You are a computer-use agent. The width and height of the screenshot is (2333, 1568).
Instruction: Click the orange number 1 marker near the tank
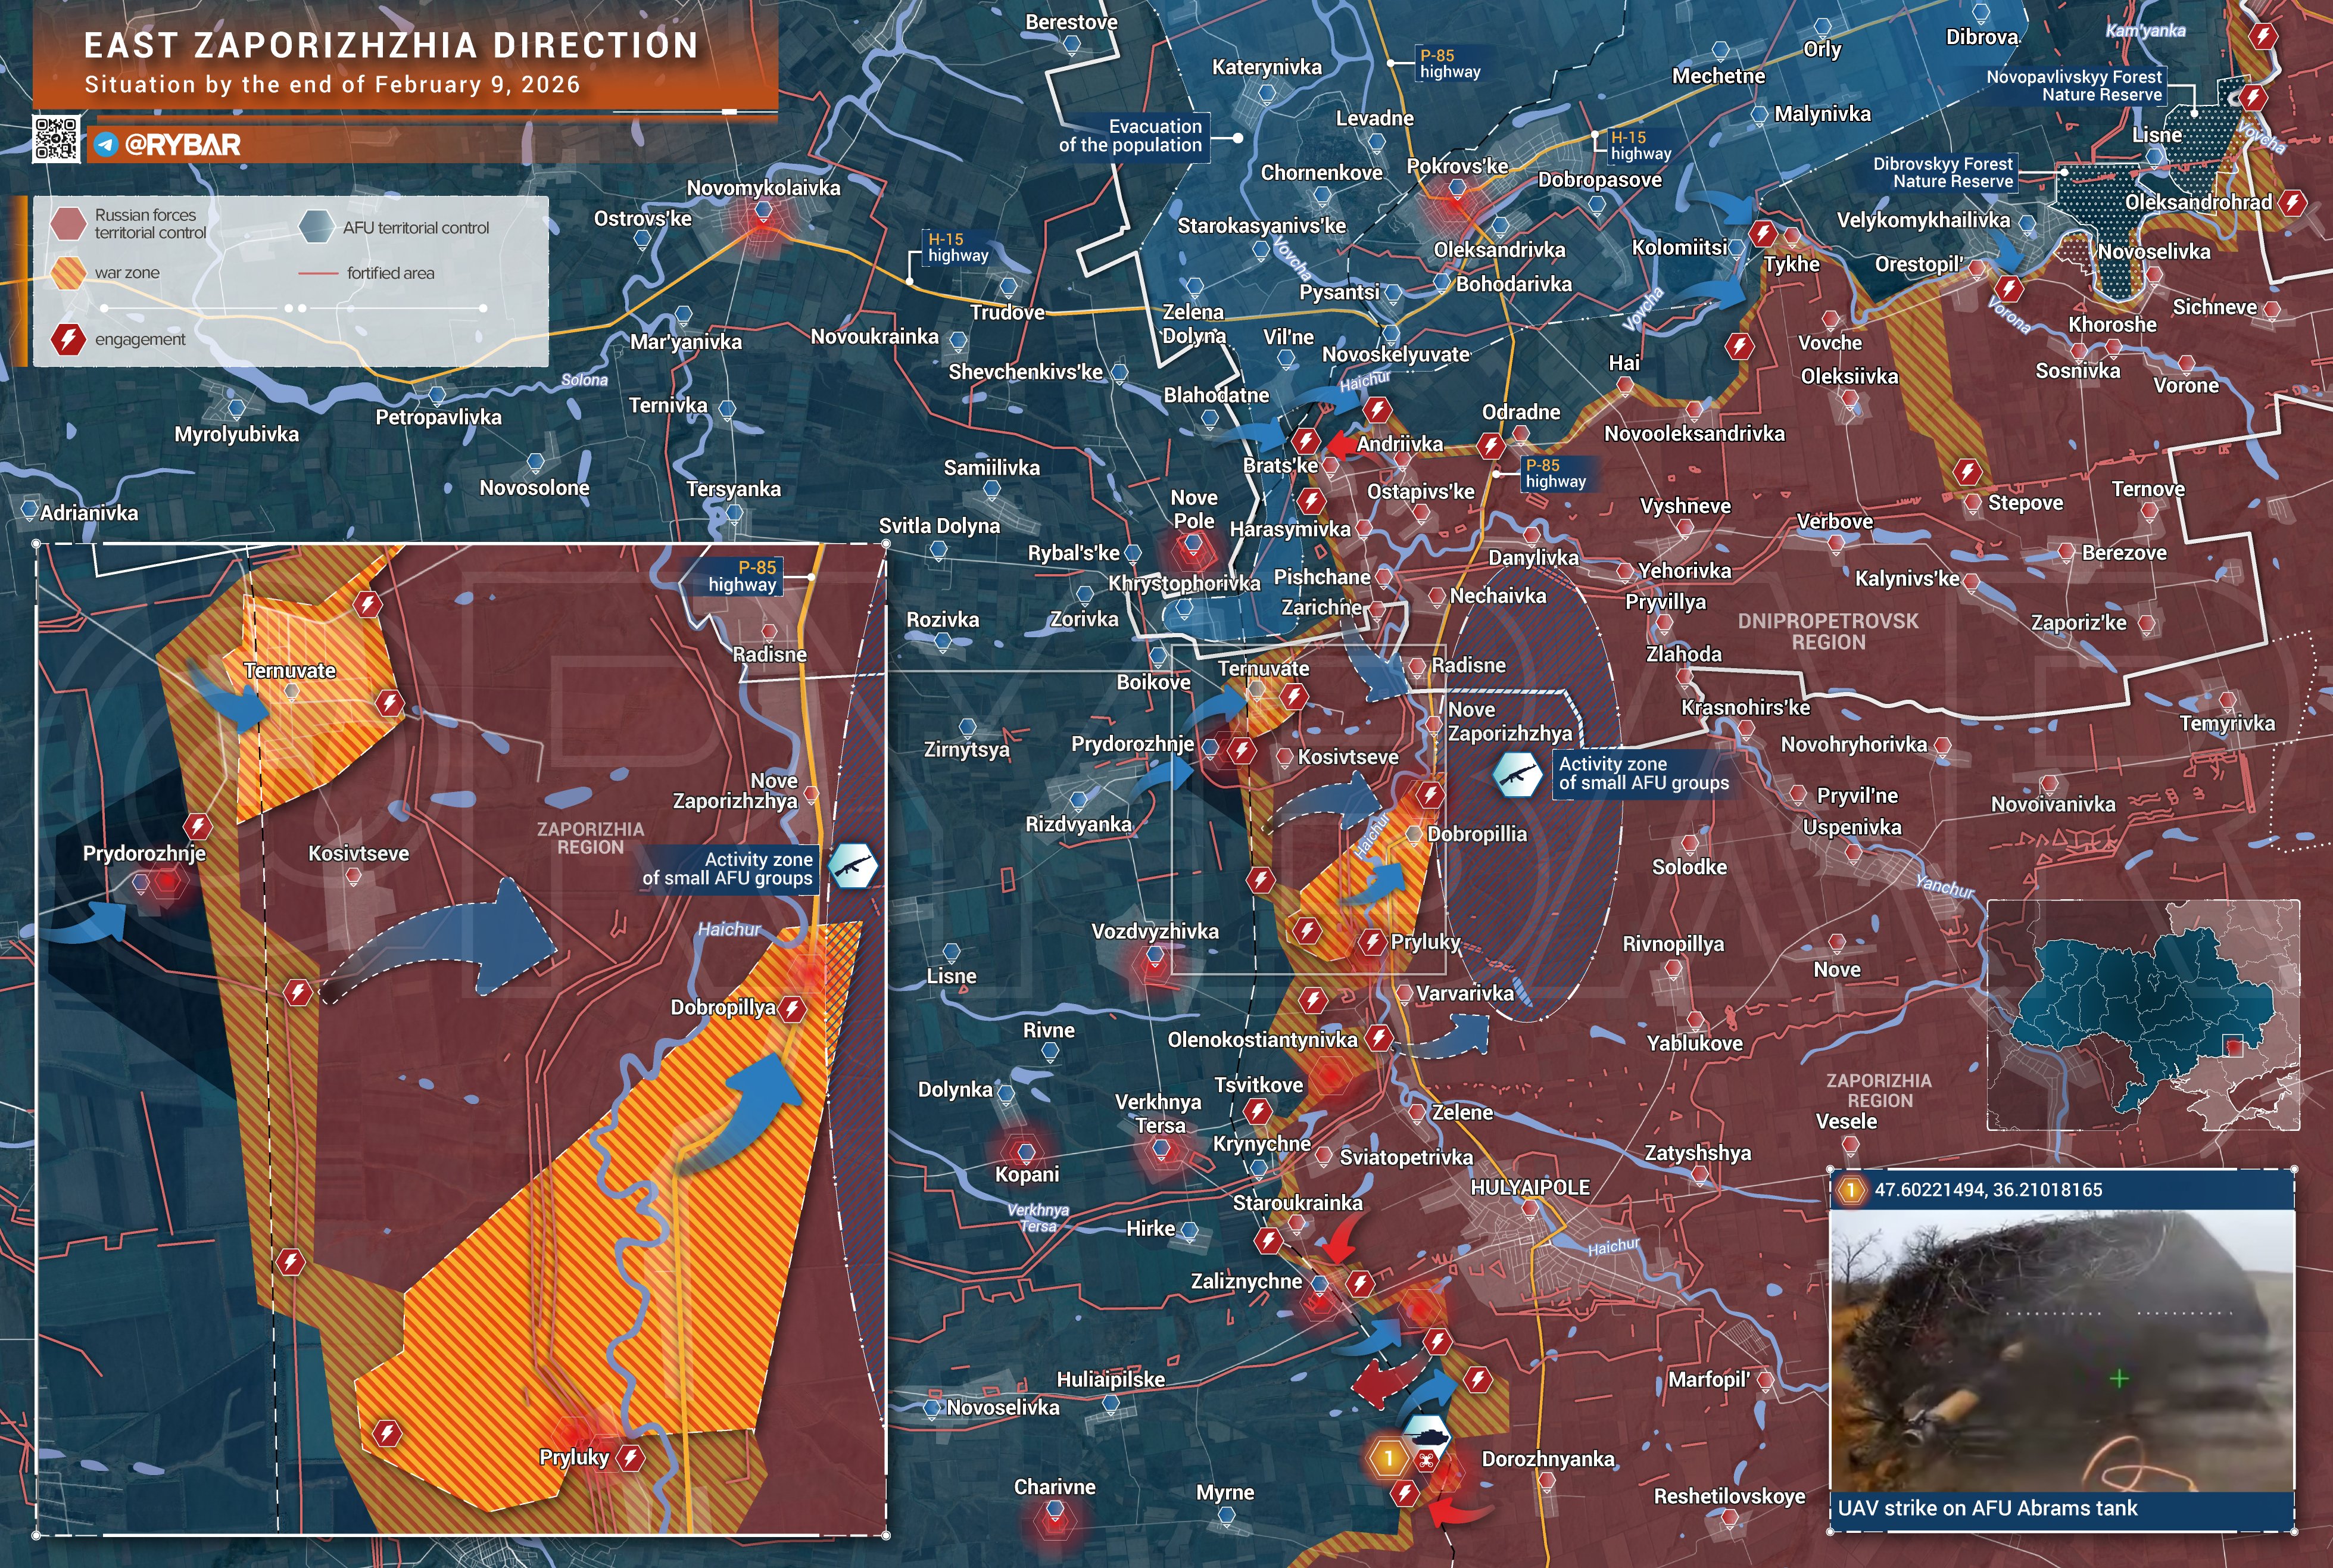click(x=1388, y=1458)
